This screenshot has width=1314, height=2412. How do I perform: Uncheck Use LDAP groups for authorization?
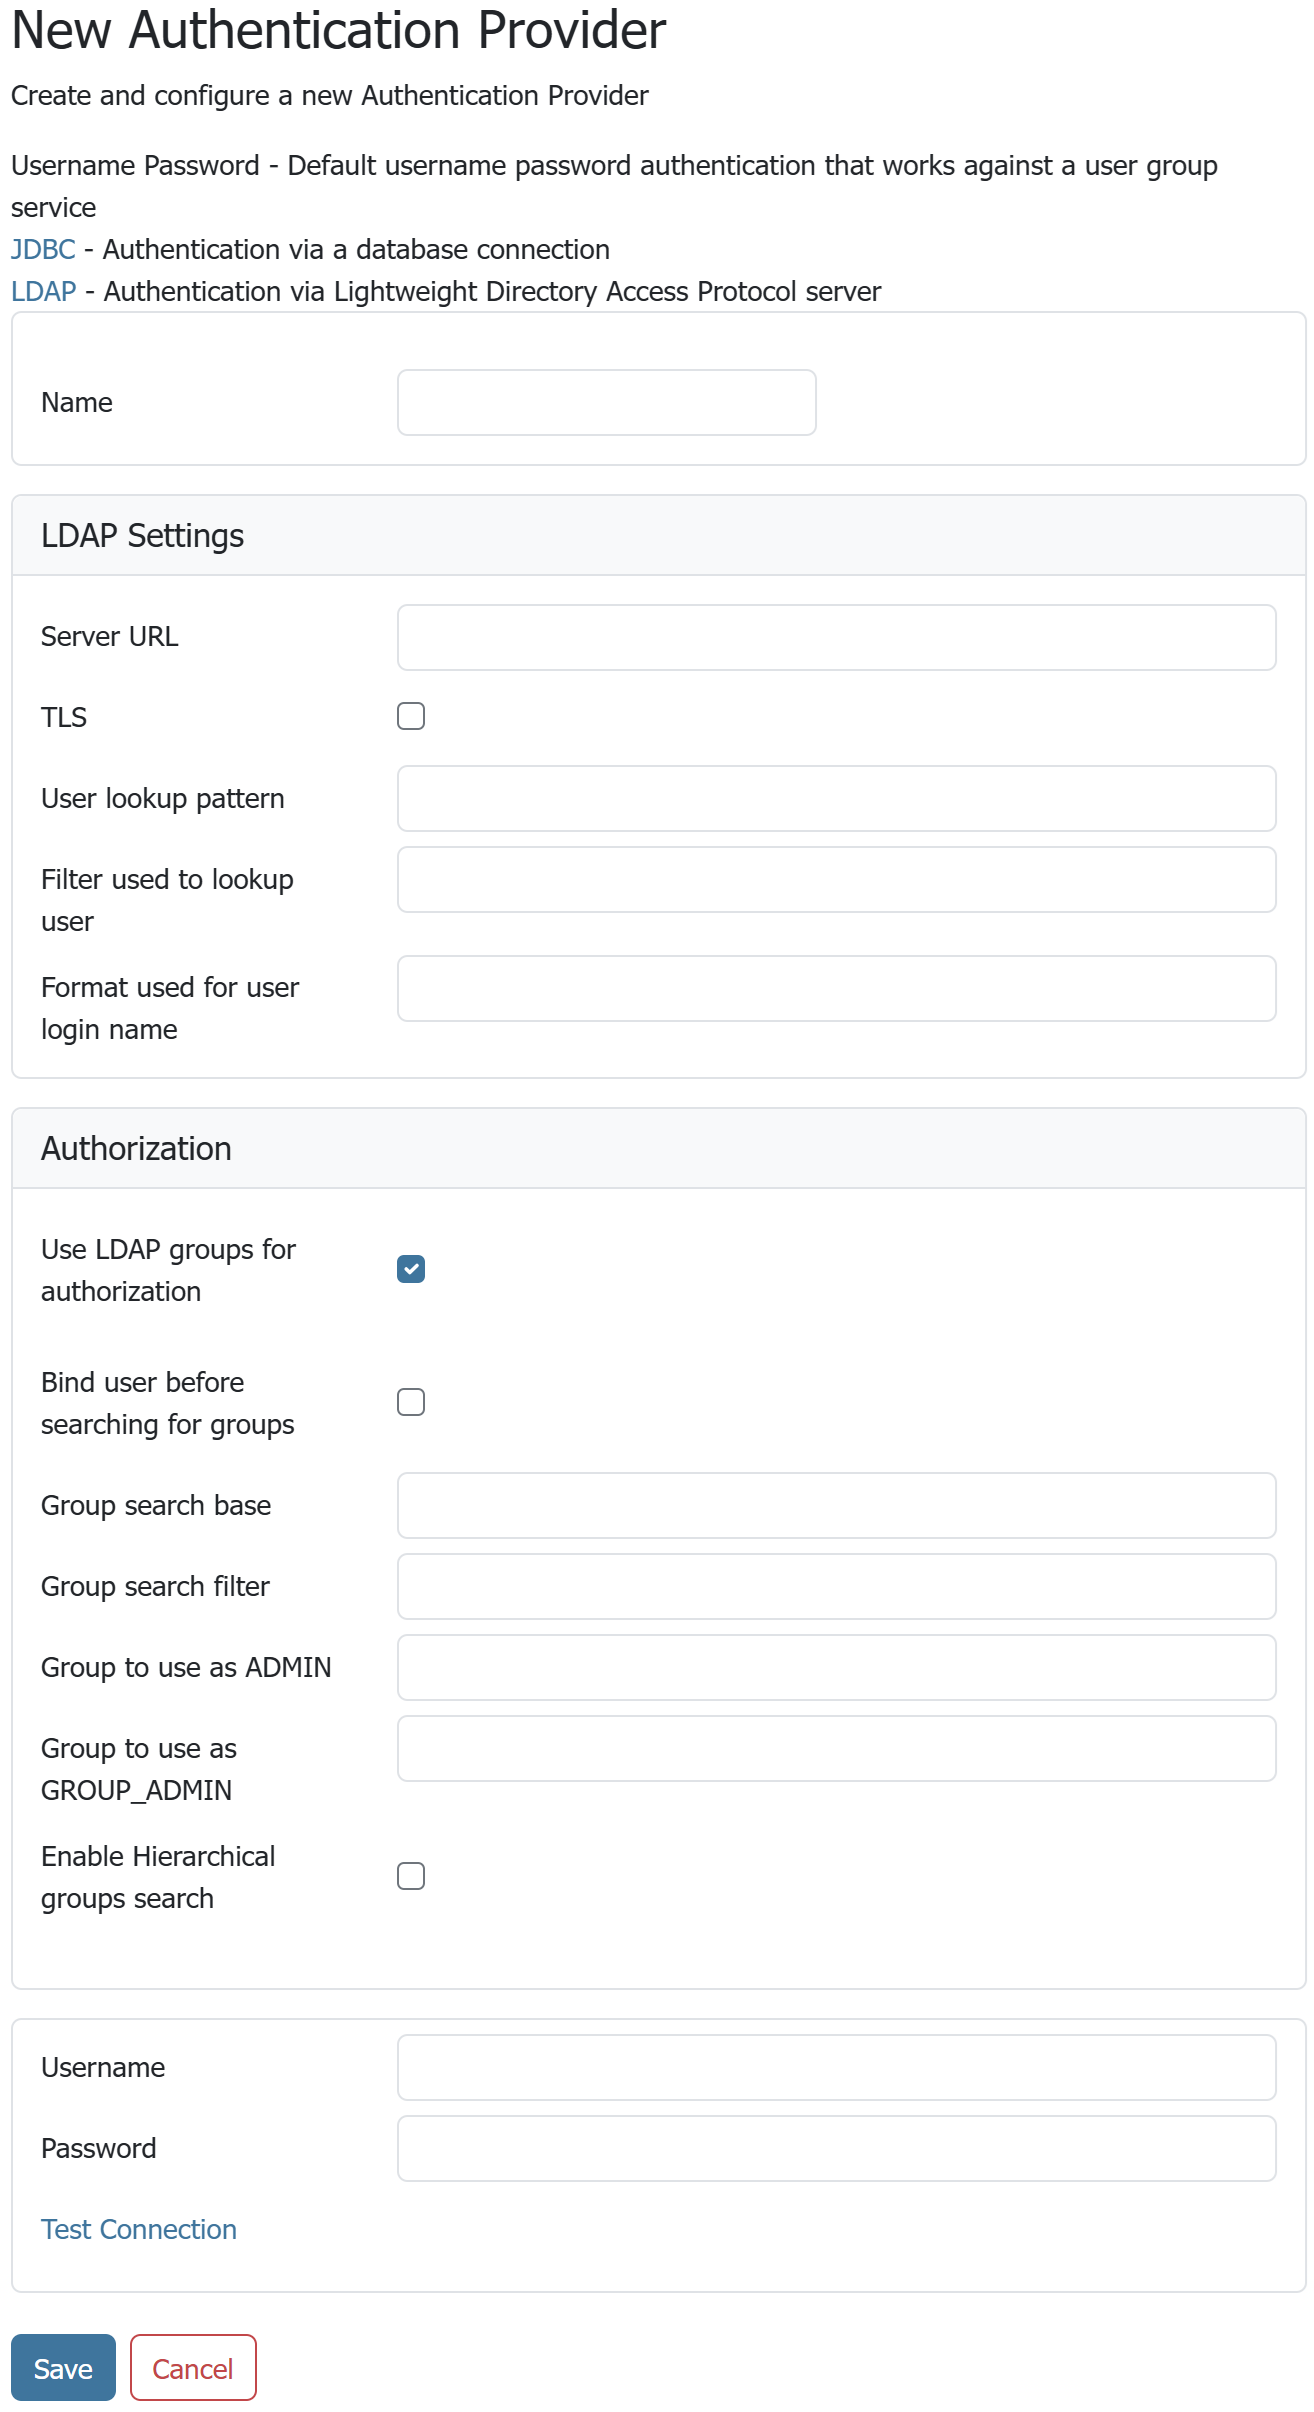coord(411,1269)
